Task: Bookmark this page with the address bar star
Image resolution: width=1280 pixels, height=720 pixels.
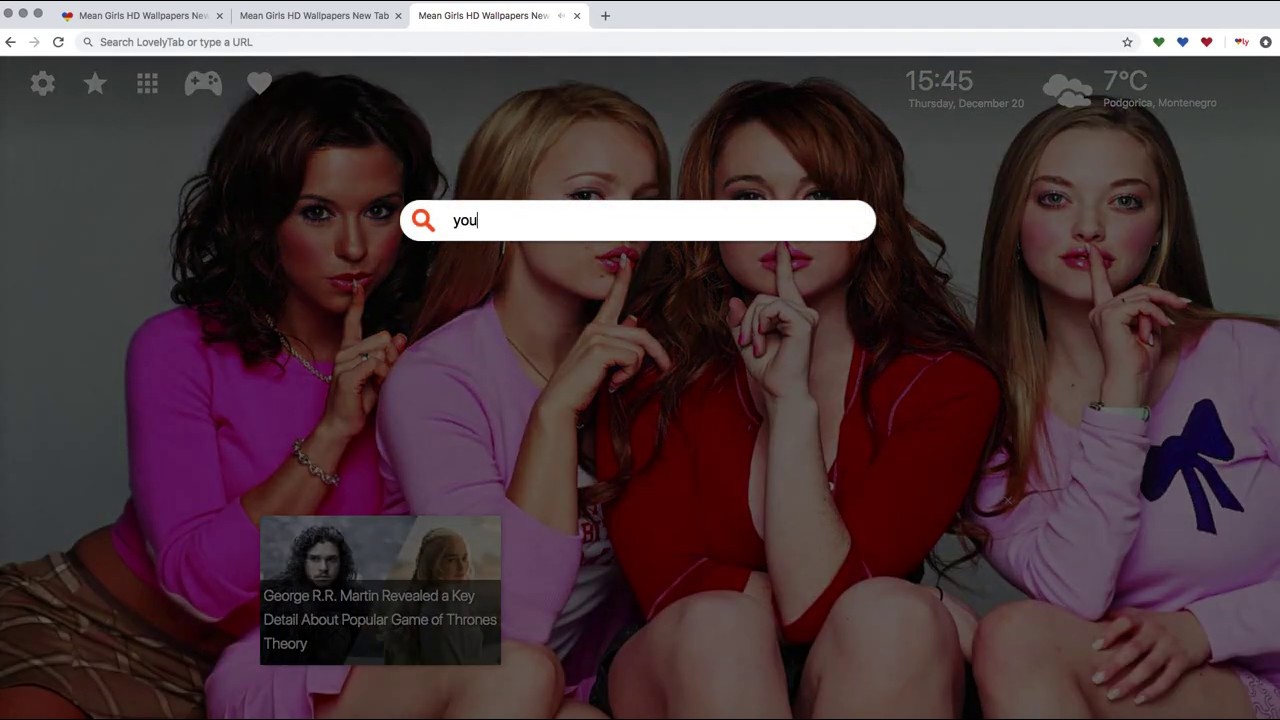Action: coord(1127,42)
